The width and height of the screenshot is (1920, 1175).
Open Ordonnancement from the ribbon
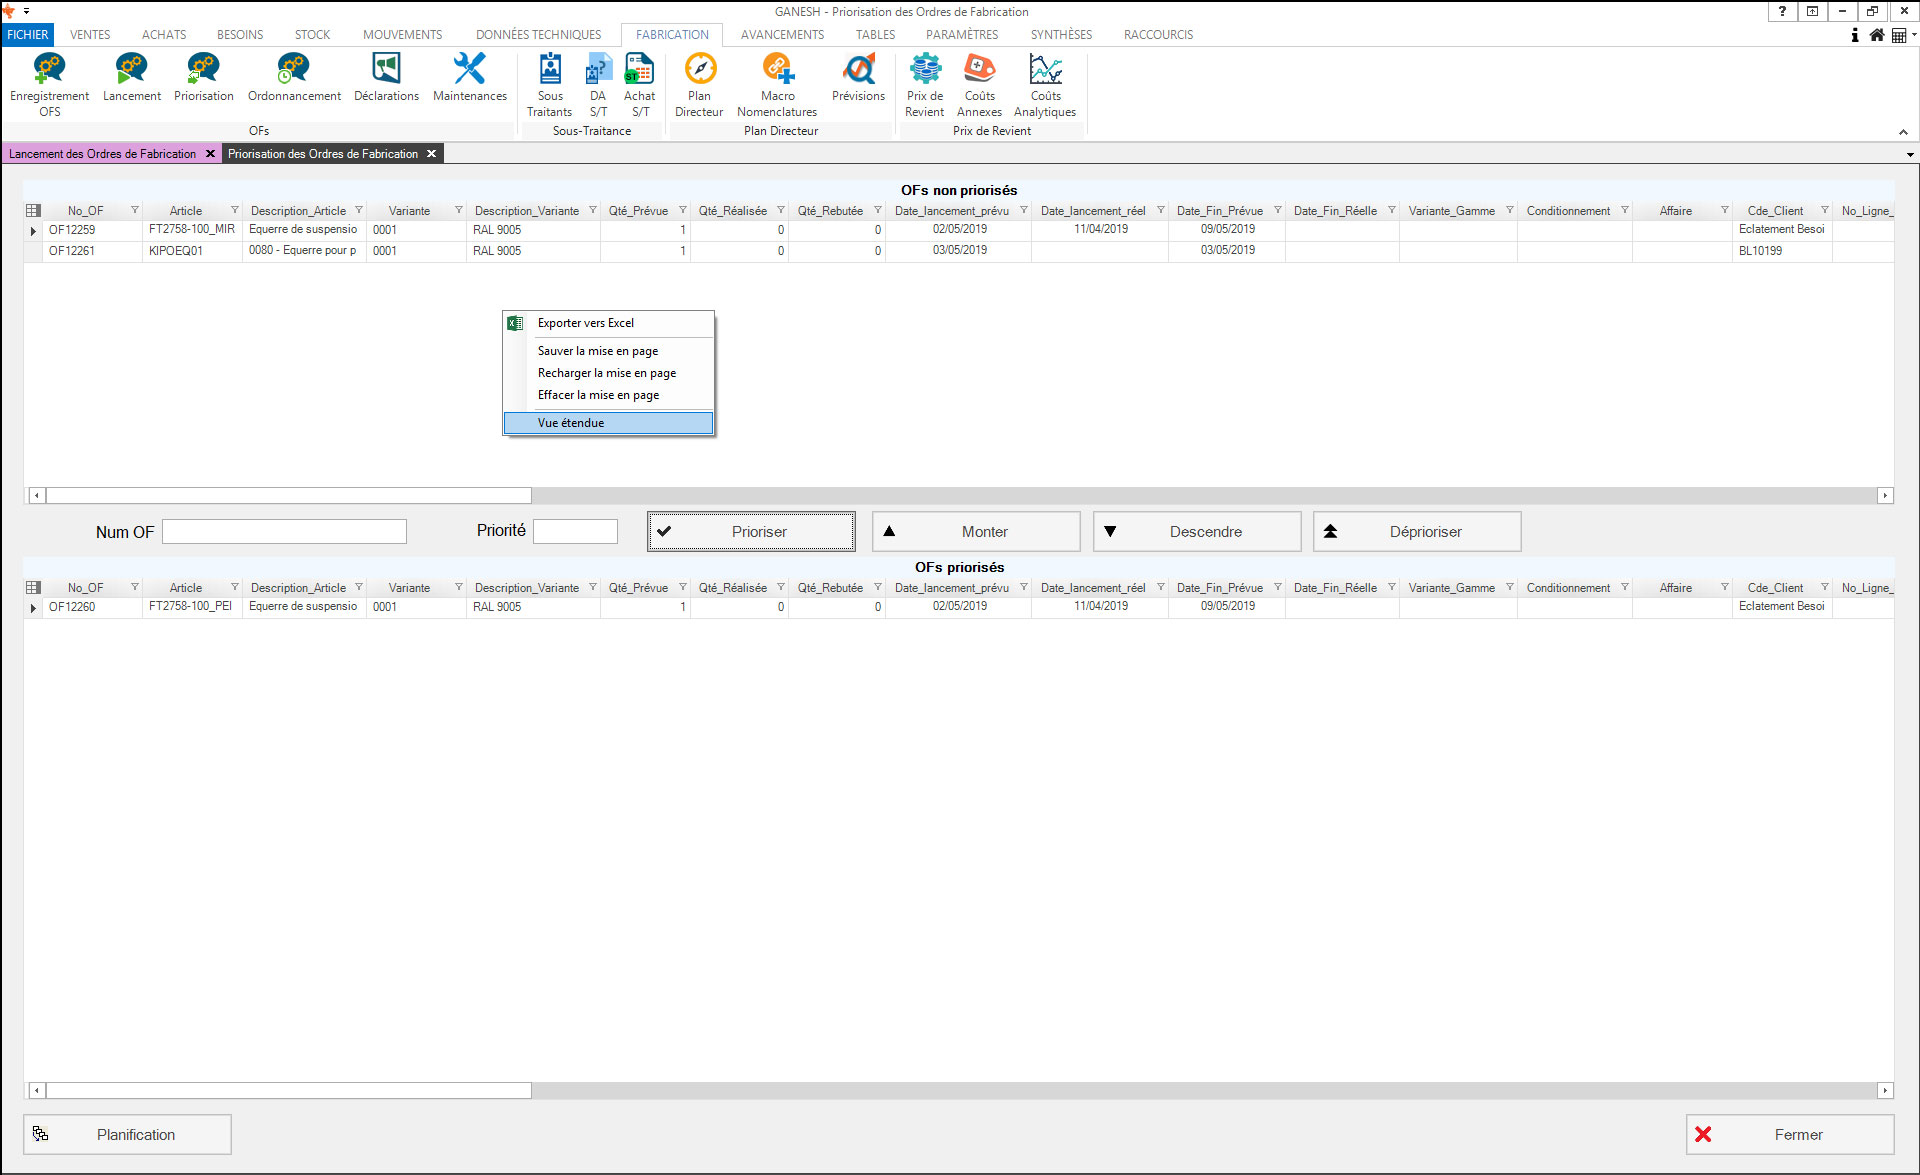pos(293,70)
